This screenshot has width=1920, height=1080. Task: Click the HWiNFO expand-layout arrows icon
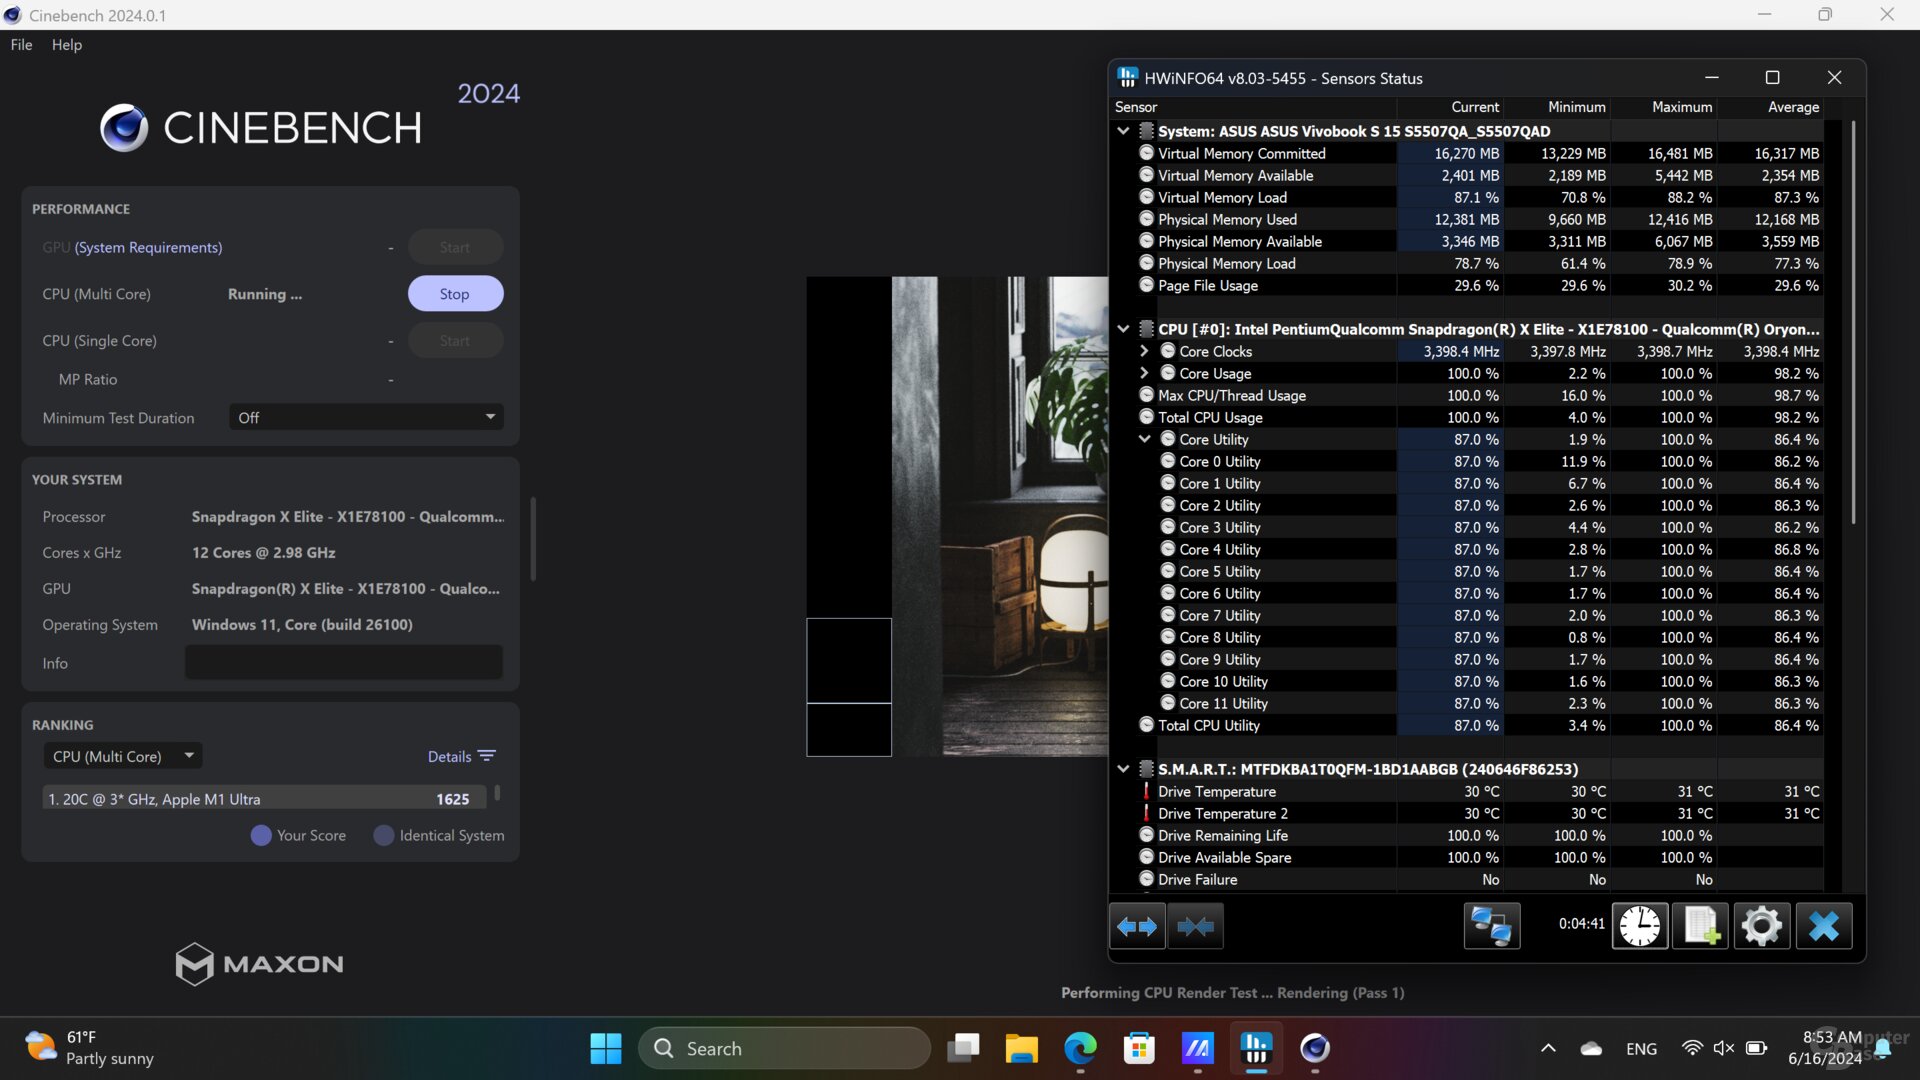coord(1137,927)
